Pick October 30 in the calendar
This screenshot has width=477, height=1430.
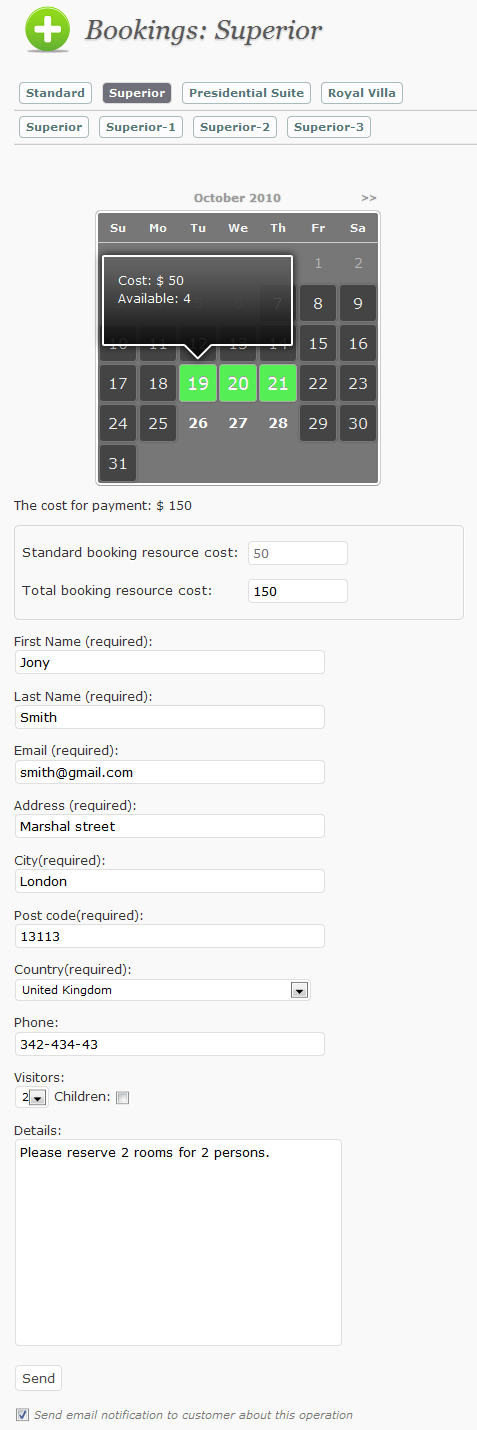point(358,423)
